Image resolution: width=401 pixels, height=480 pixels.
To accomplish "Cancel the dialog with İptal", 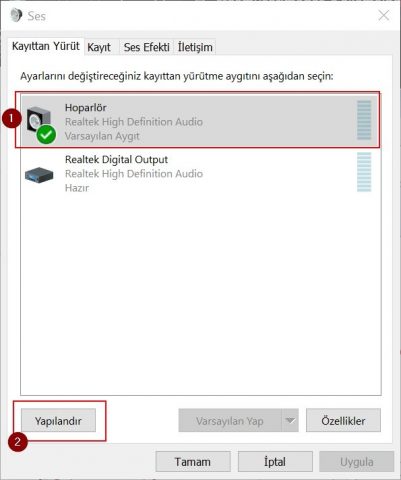I will tap(275, 462).
